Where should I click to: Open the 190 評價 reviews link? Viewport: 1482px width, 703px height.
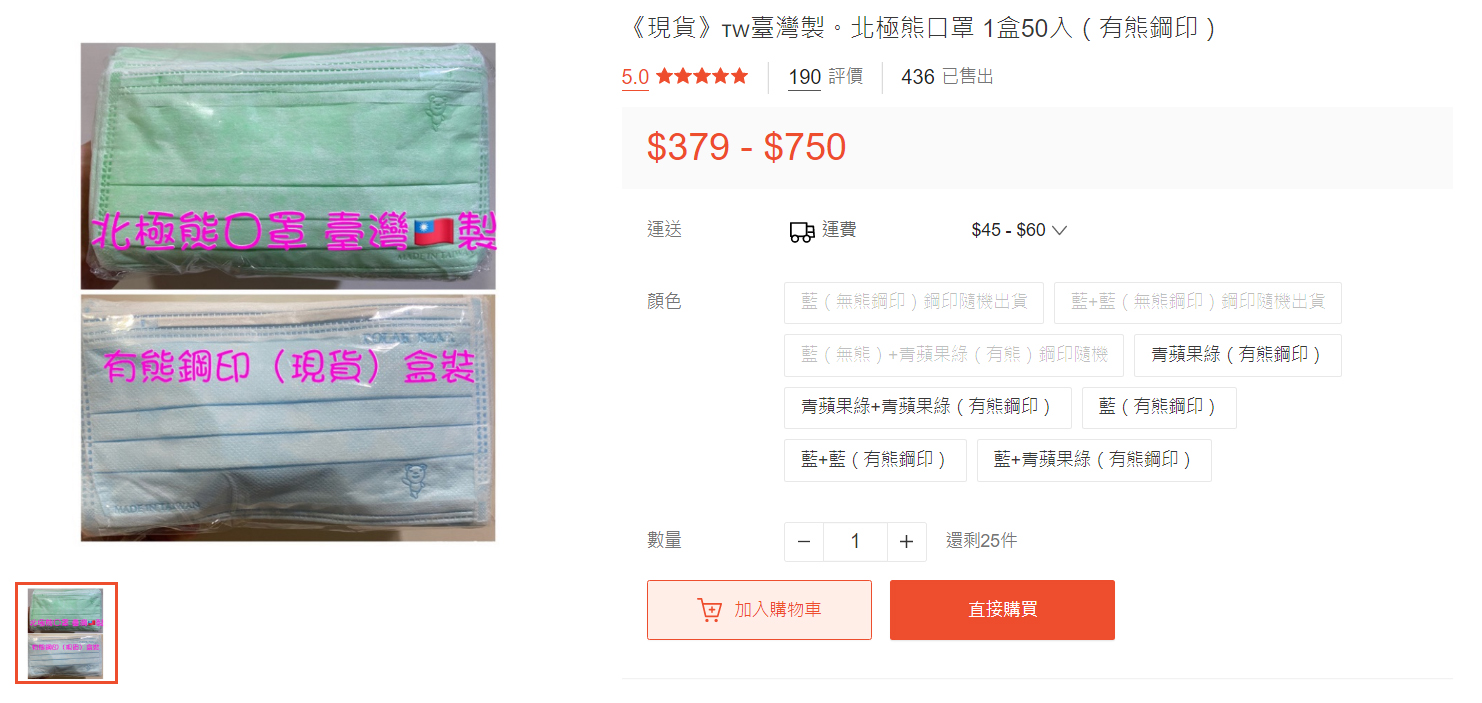[825, 77]
